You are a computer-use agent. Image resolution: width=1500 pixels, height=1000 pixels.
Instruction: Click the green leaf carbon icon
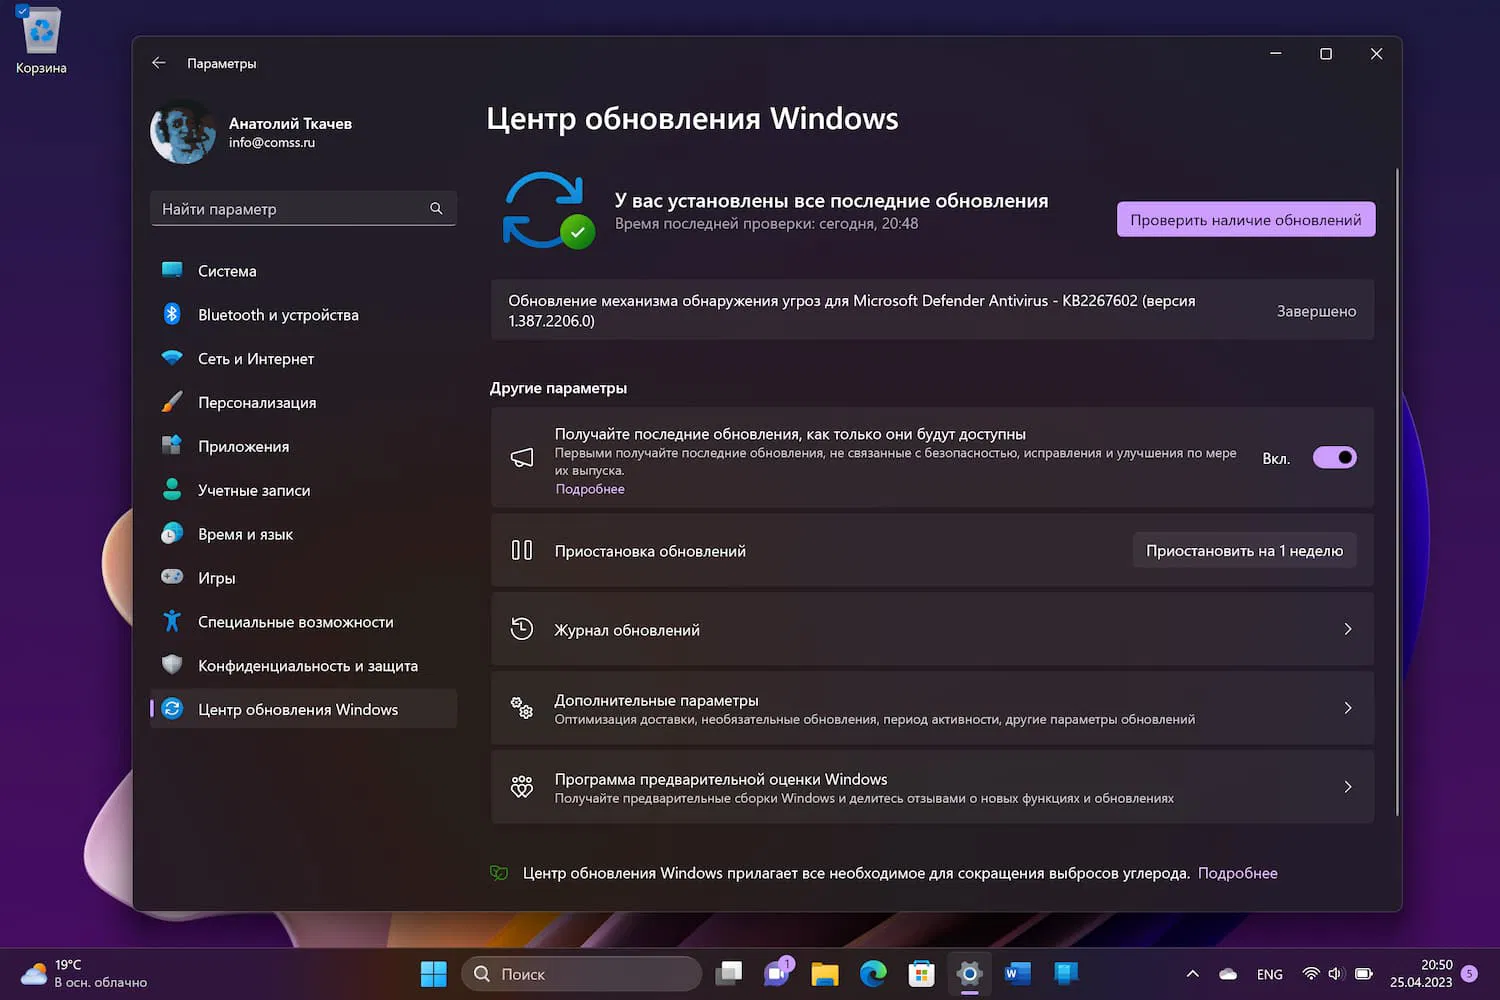click(x=499, y=873)
